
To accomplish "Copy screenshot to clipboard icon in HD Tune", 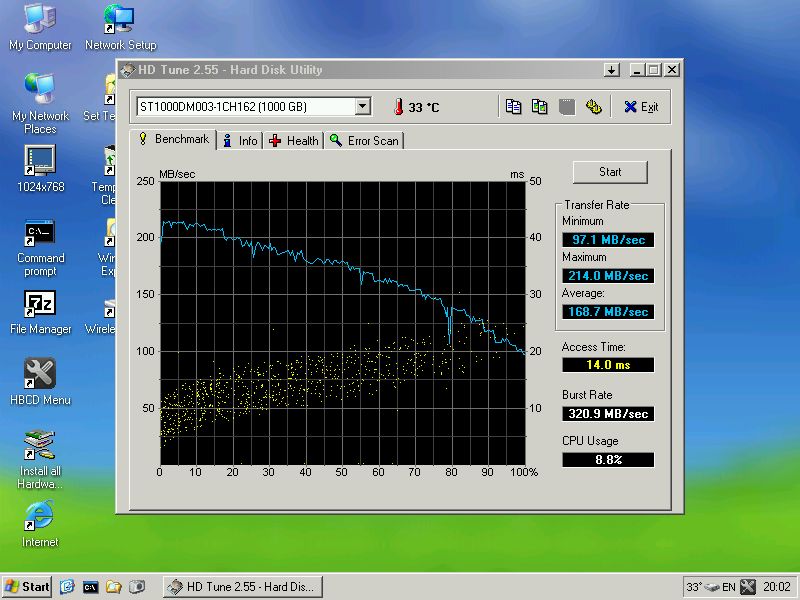I will 540,107.
